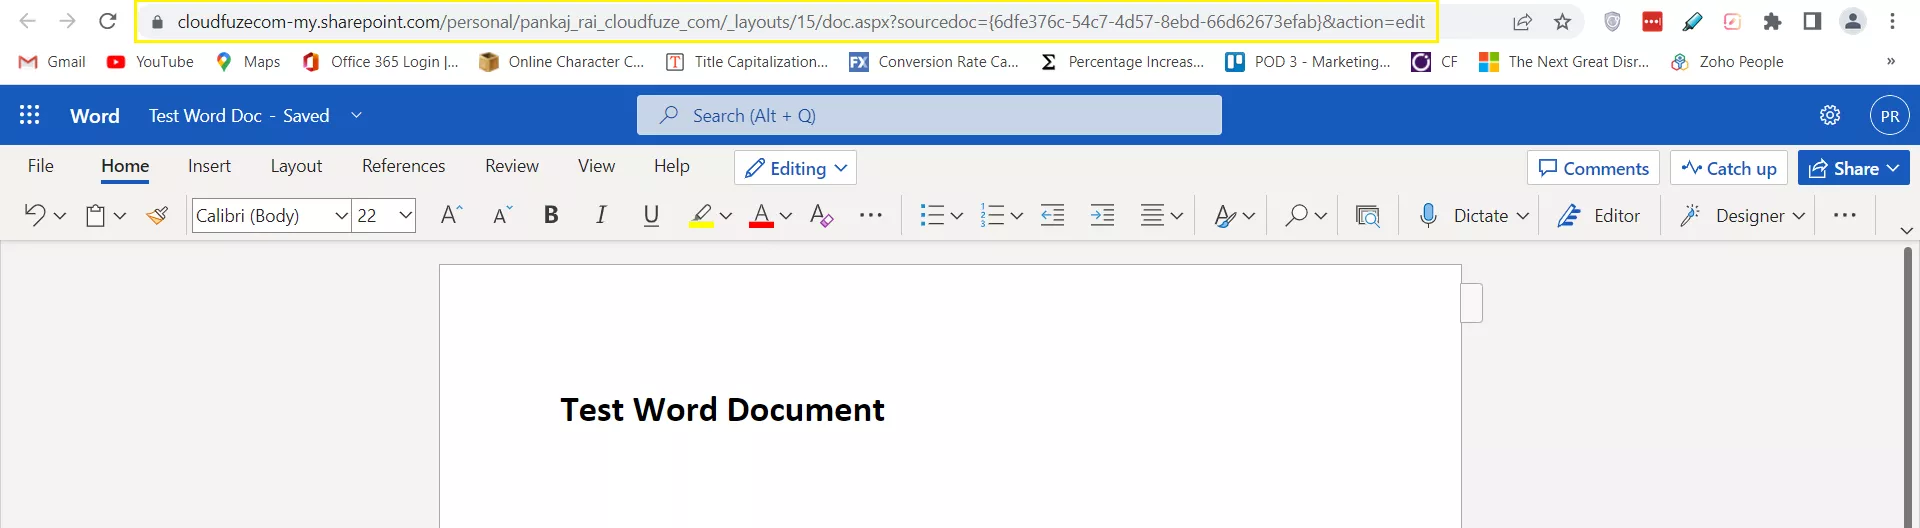This screenshot has width=1920, height=528.
Task: Apply bulleted list
Action: point(932,215)
